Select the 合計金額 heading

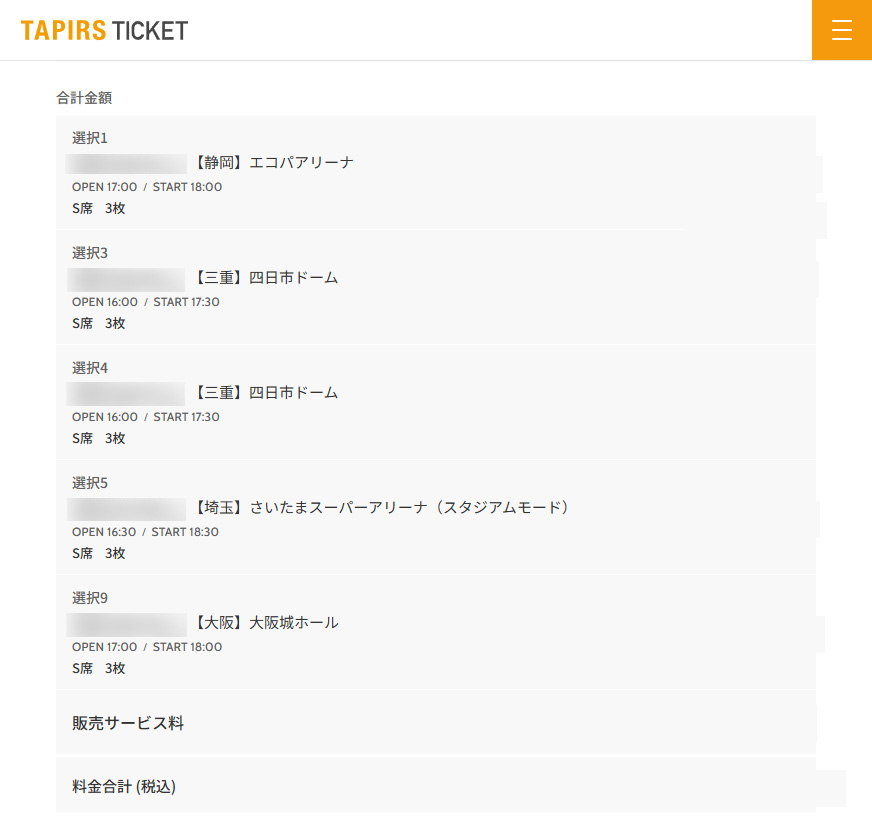[84, 98]
